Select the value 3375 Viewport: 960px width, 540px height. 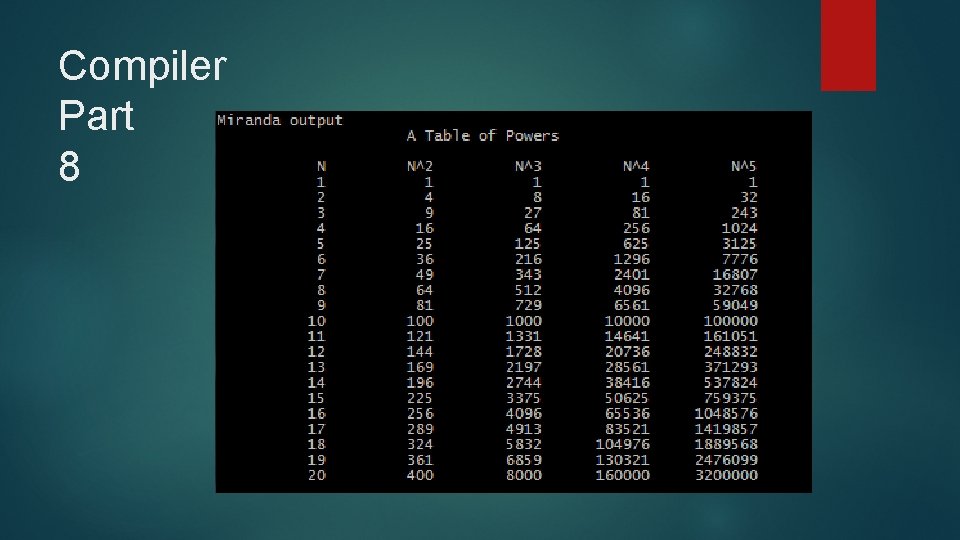(x=523, y=398)
